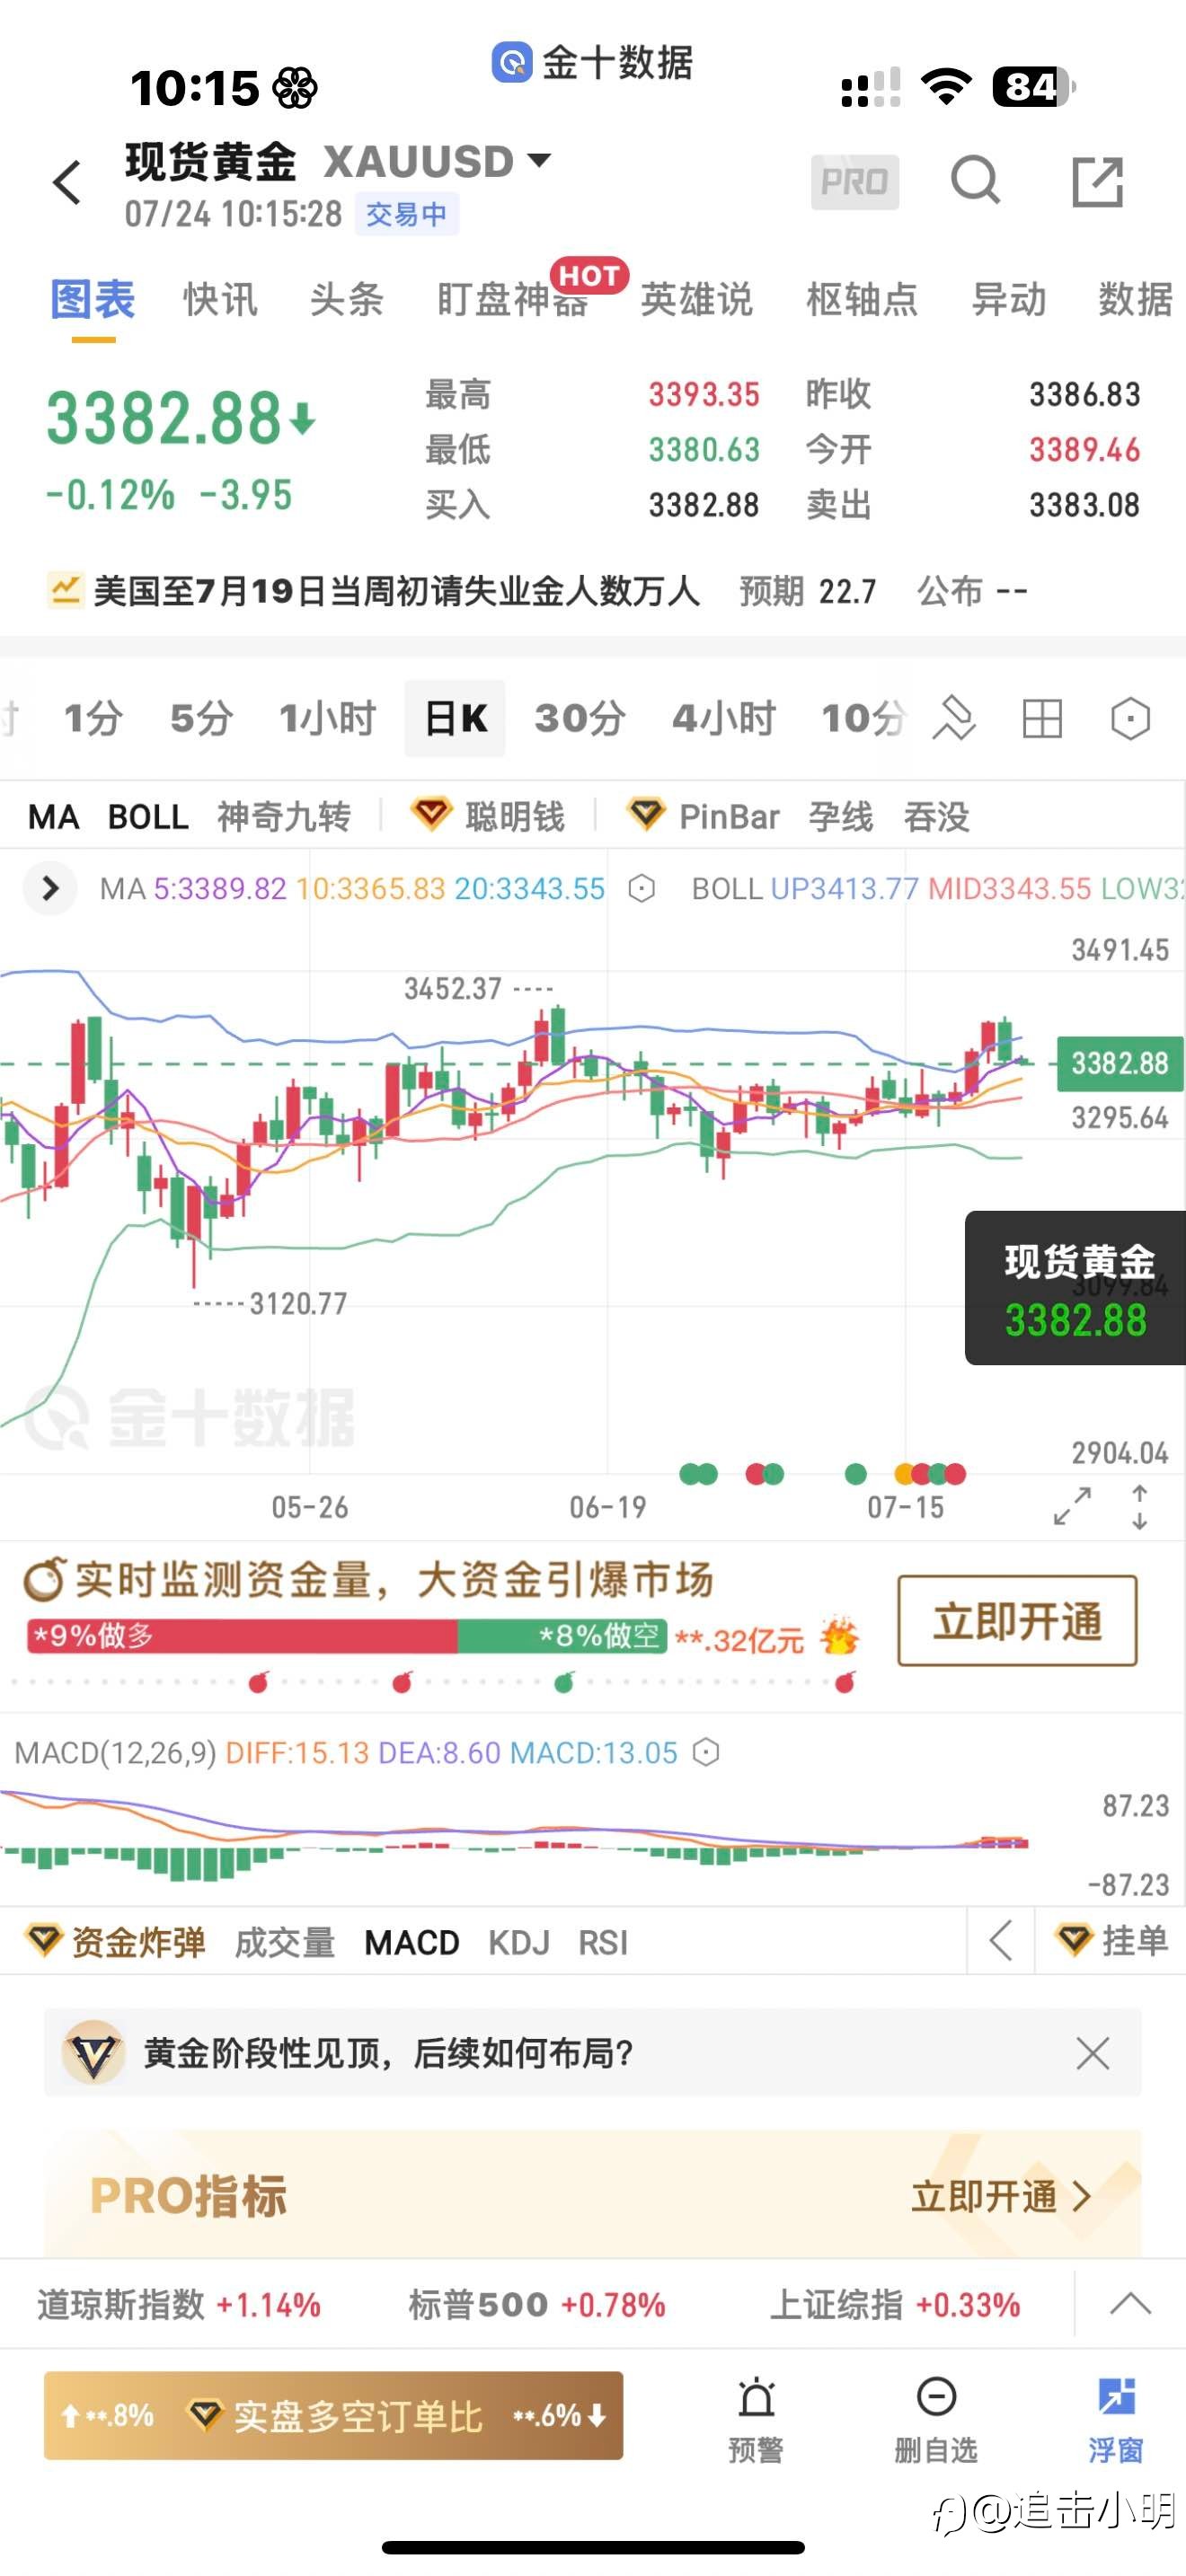Tap the first green signal dots marker

pos(698,1473)
